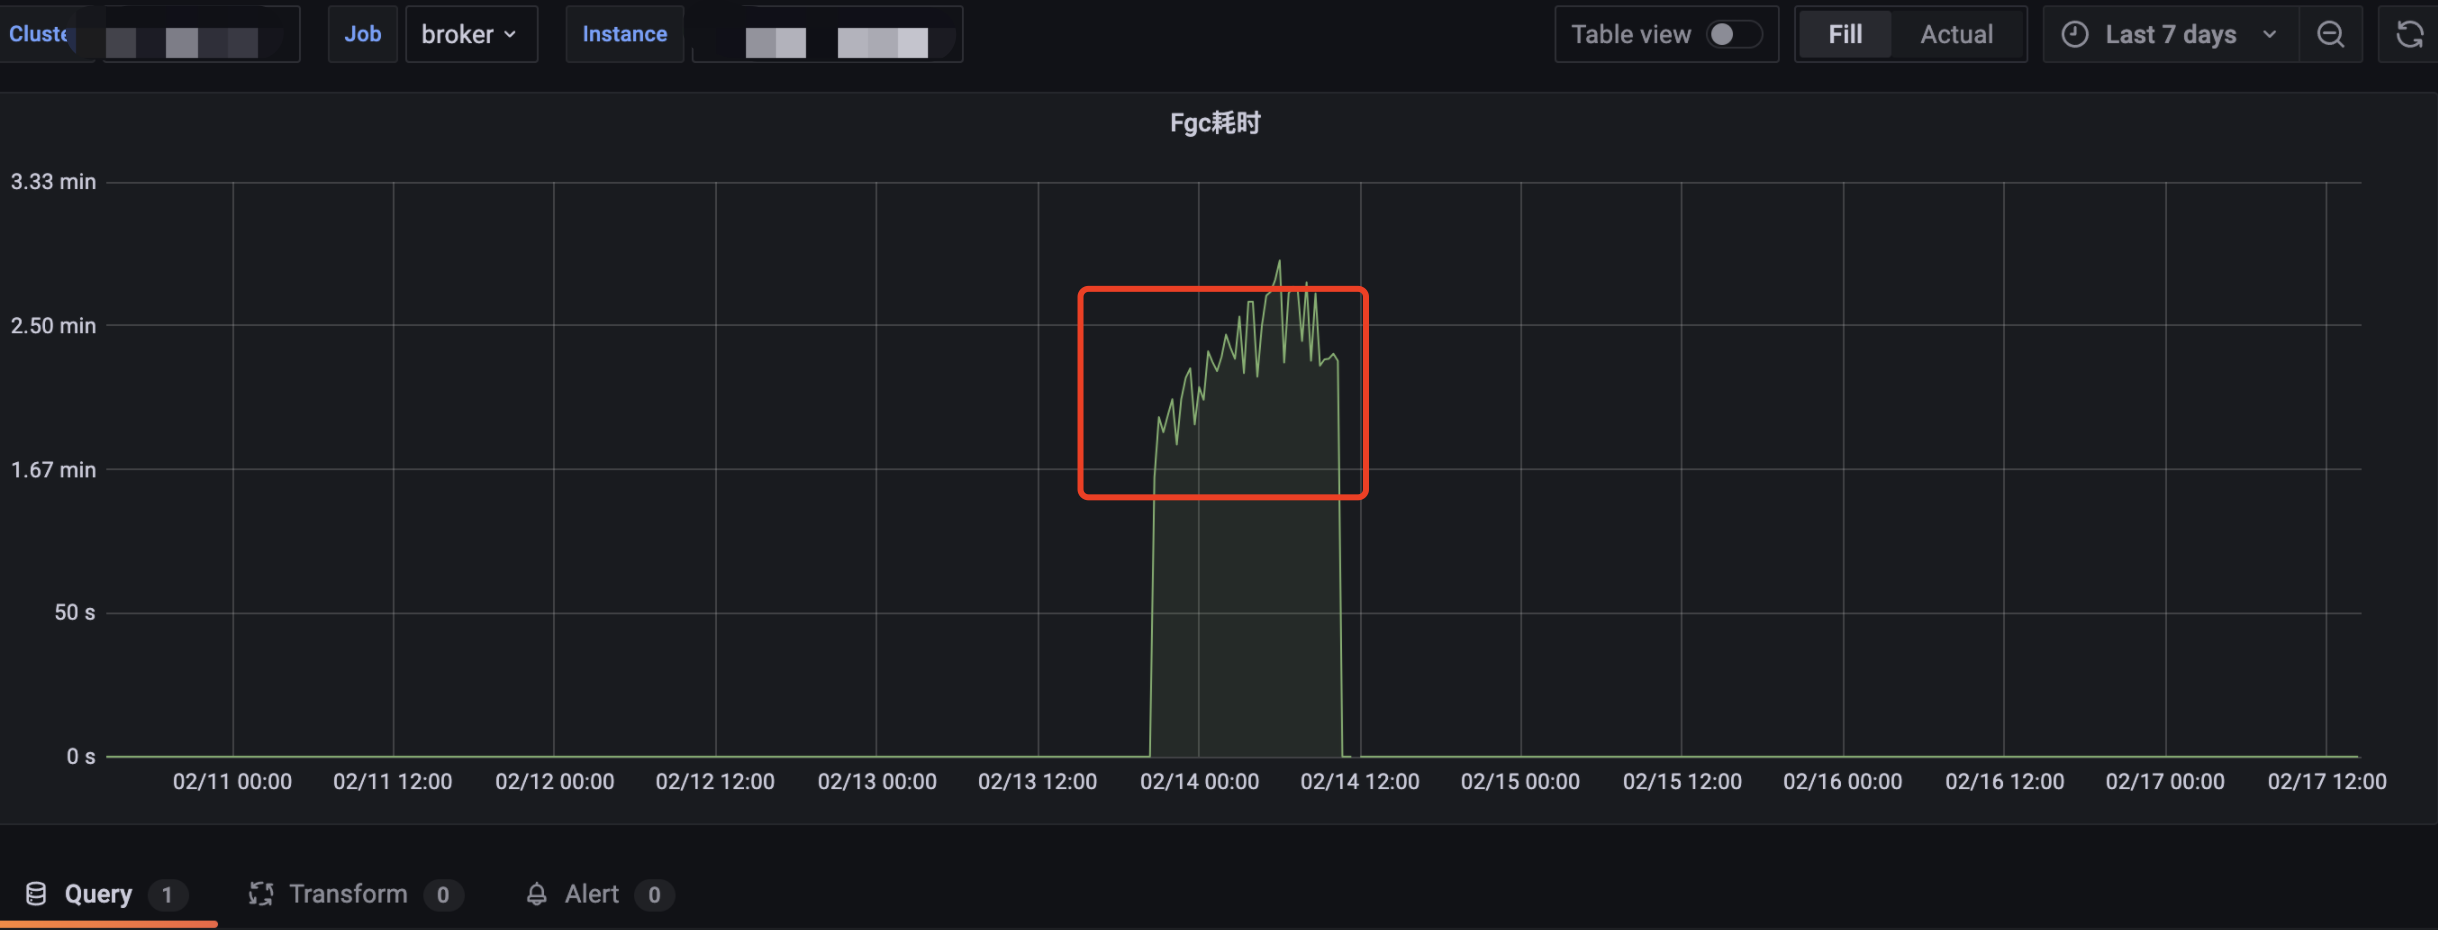This screenshot has height=930, width=2438.
Task: Refresh the dashboard panel
Action: pyautogui.click(x=2409, y=34)
